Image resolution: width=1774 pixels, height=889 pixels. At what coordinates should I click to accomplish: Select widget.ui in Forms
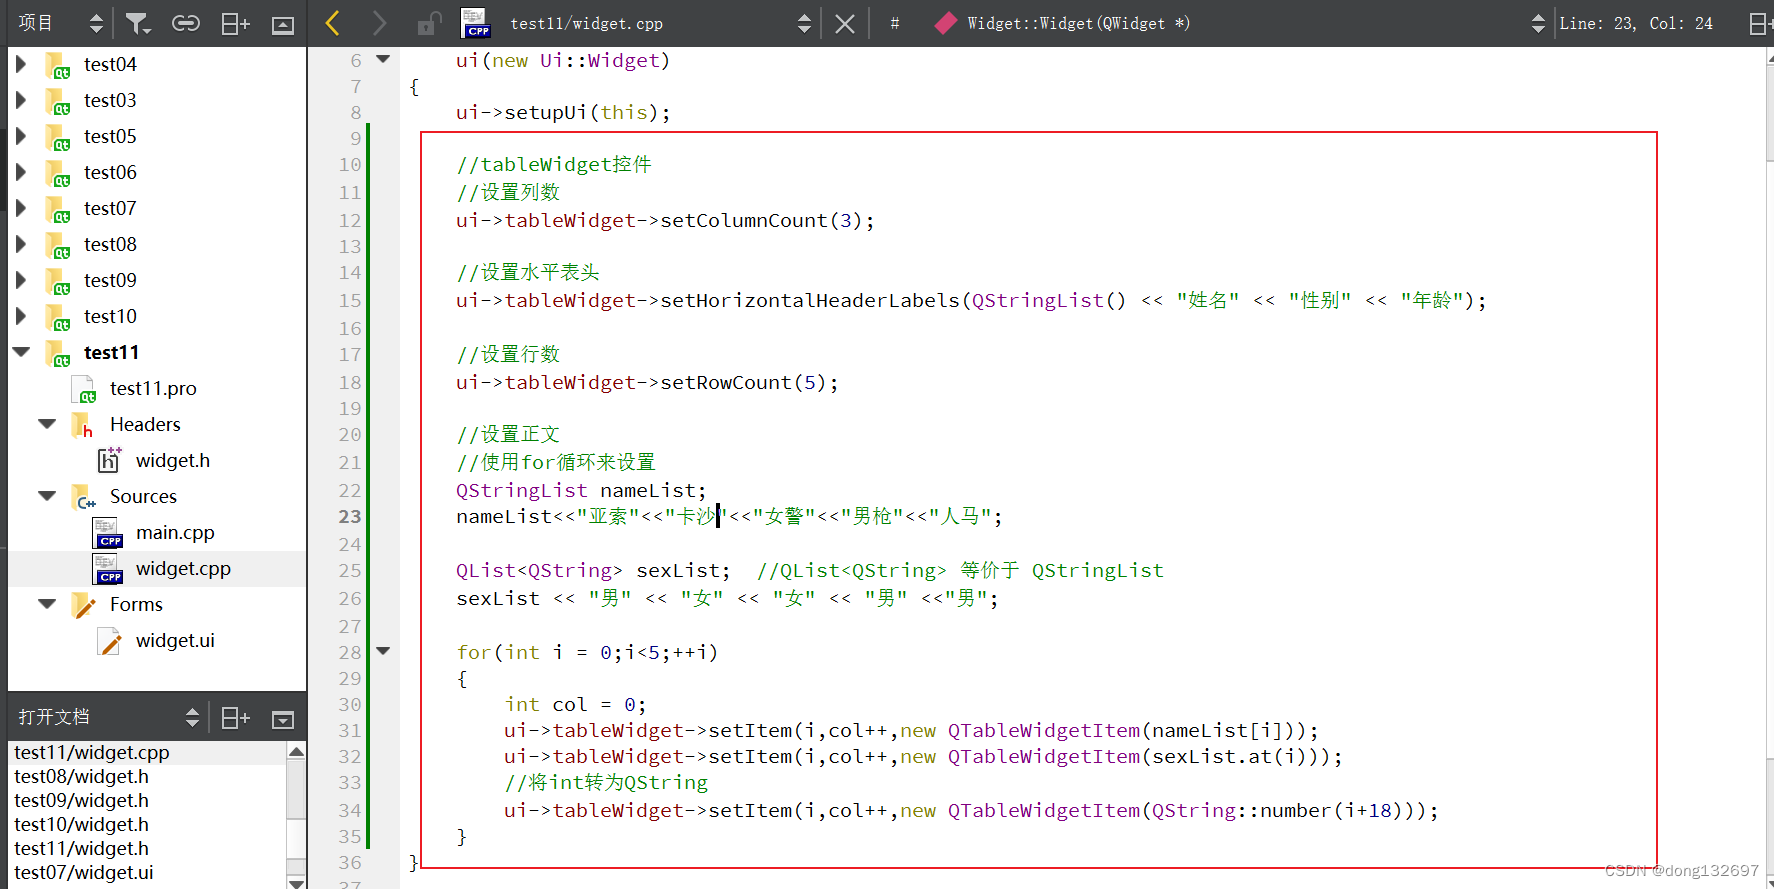click(x=175, y=640)
